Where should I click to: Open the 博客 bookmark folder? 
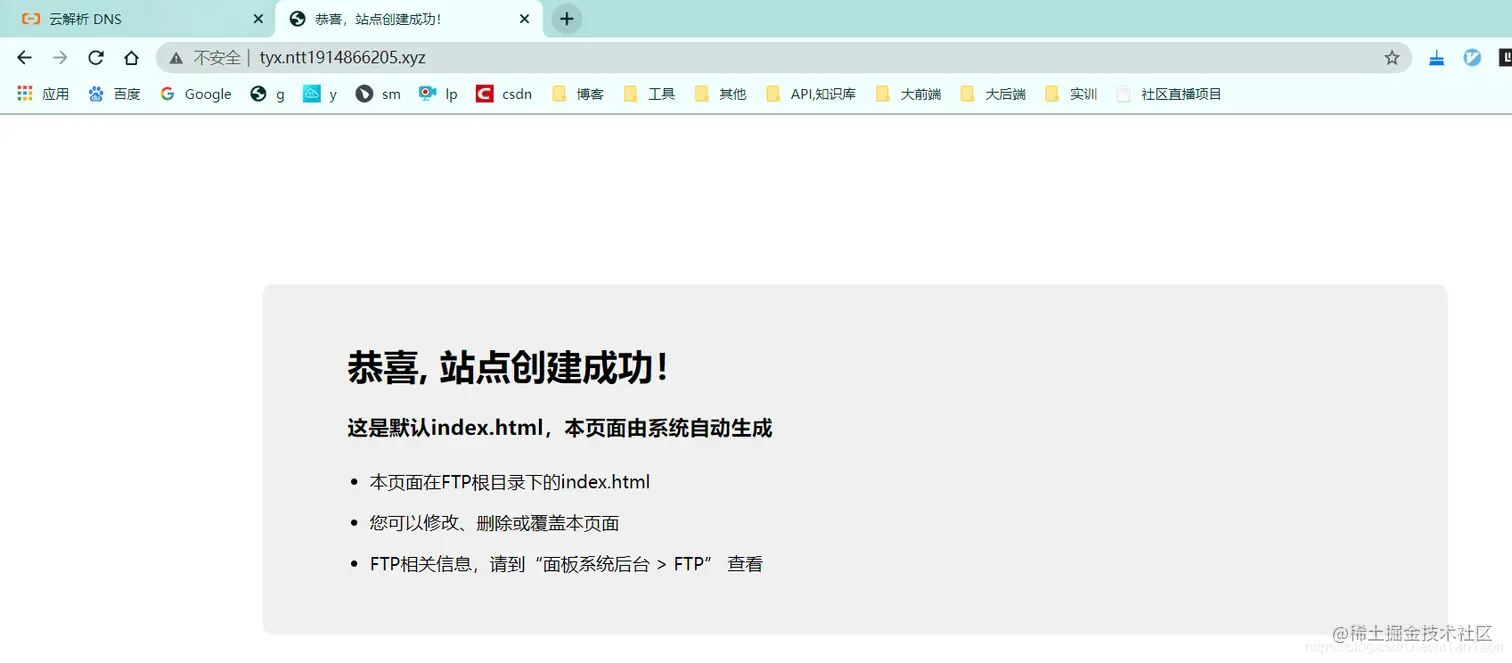coord(577,94)
